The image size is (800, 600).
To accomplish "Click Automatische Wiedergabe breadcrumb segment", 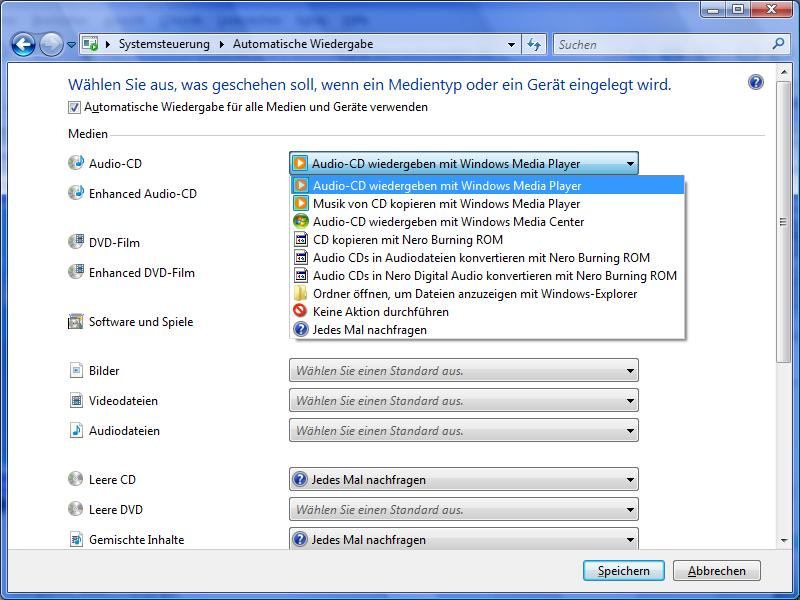I will (x=303, y=44).
